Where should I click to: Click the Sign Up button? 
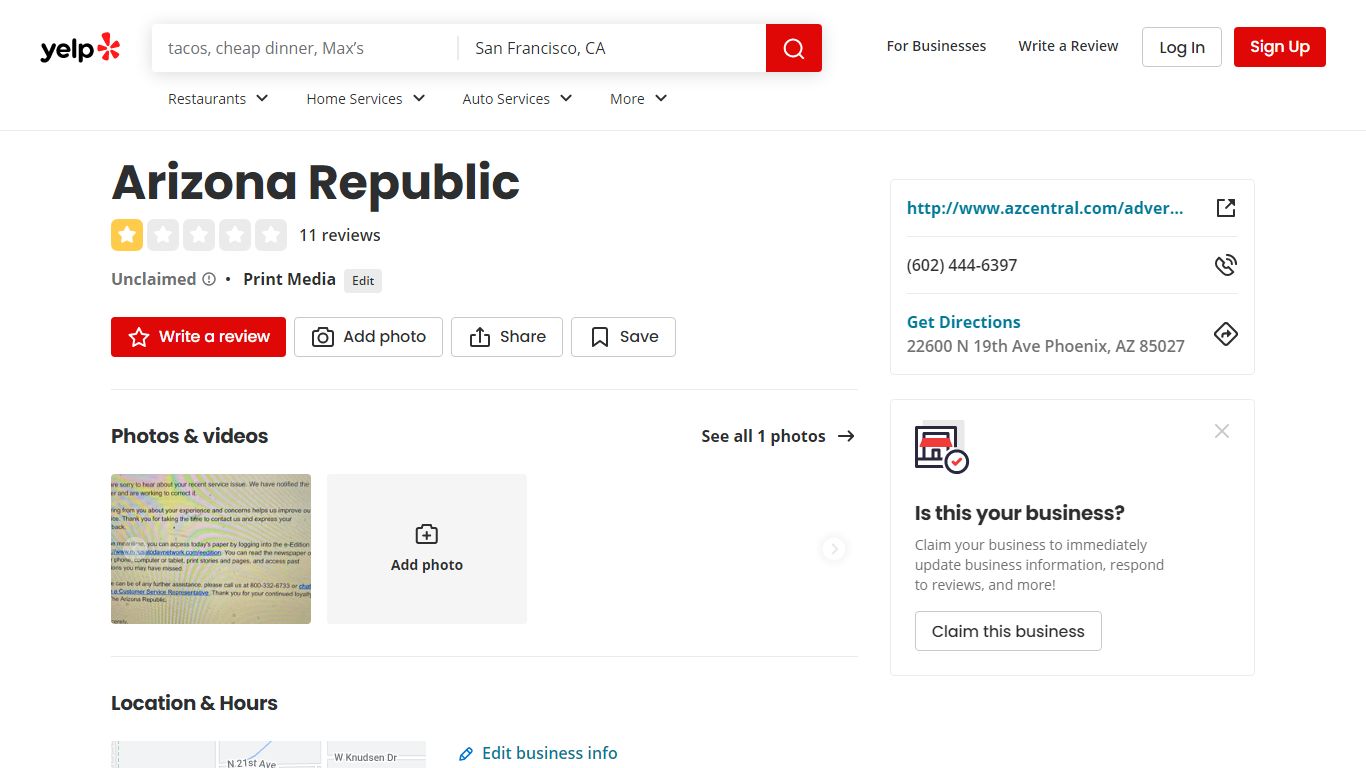coord(1280,47)
